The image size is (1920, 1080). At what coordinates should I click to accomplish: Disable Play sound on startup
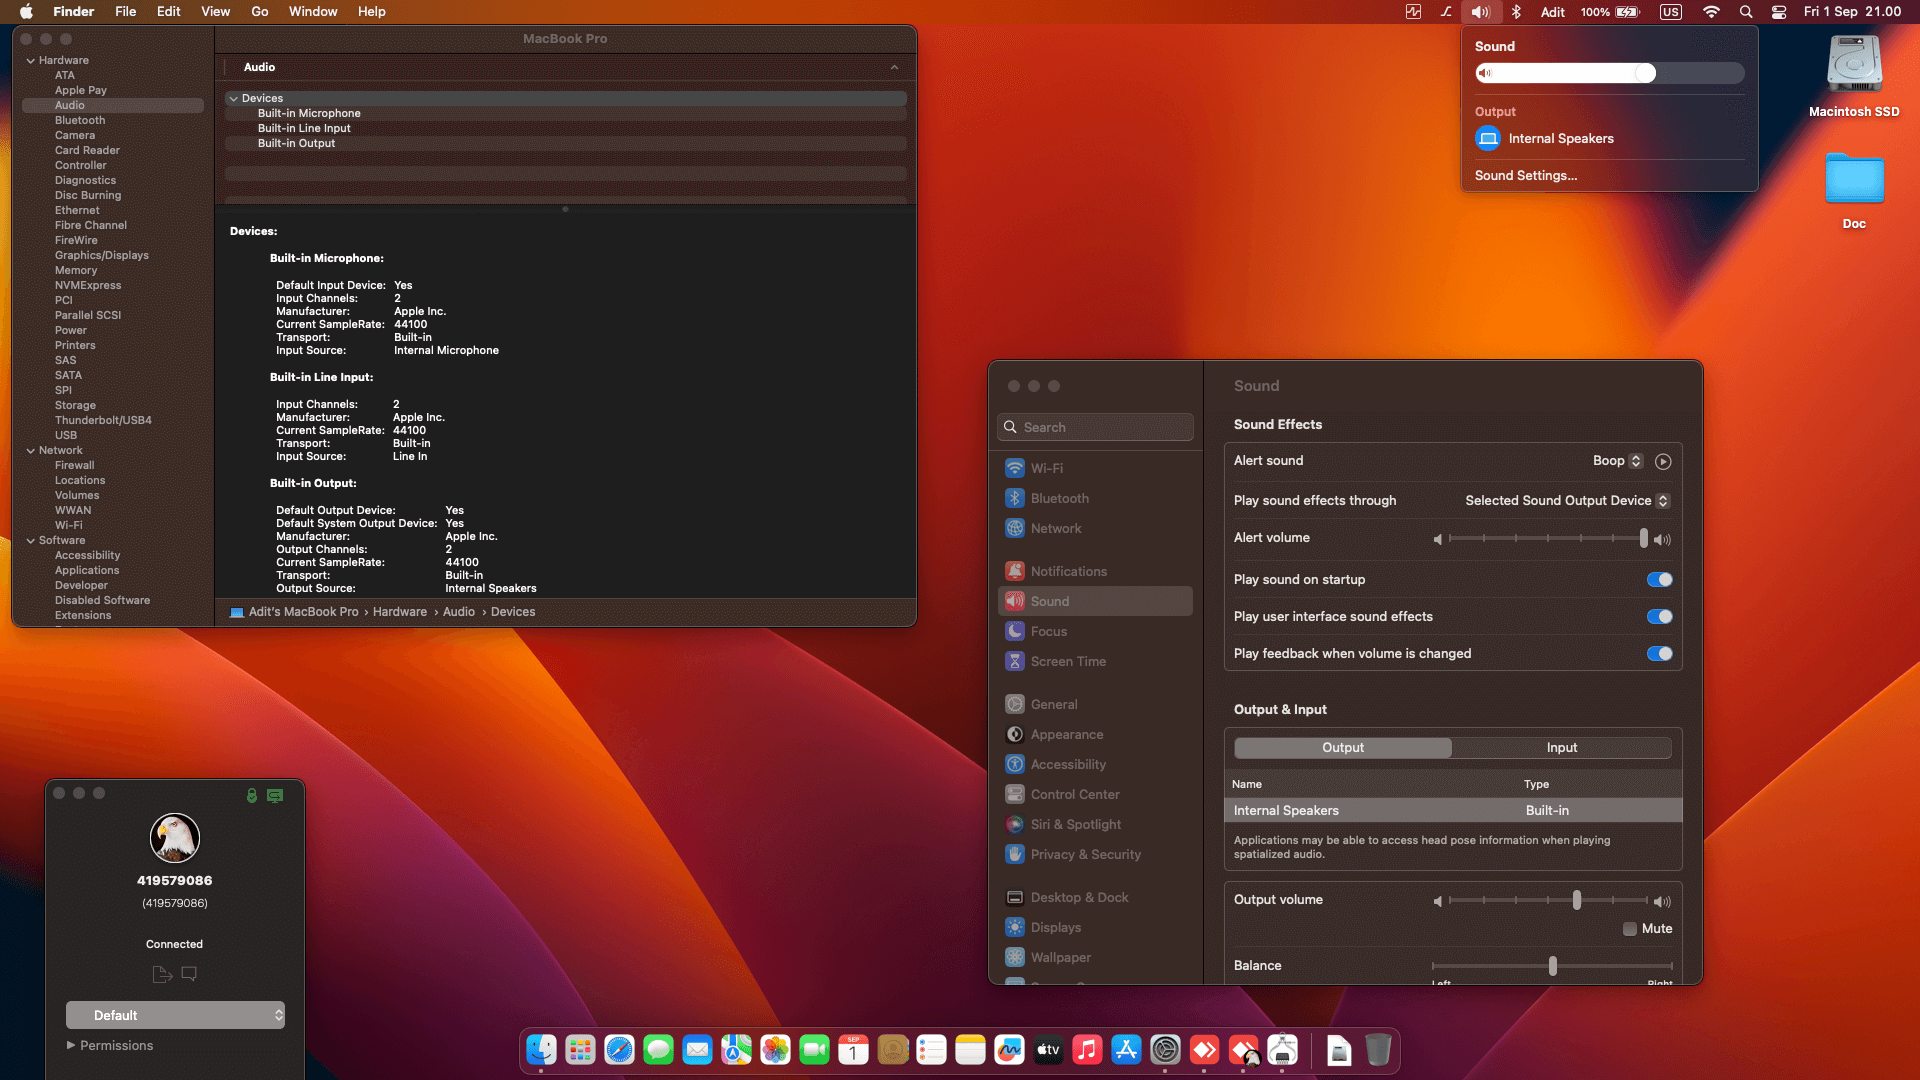pos(1659,579)
